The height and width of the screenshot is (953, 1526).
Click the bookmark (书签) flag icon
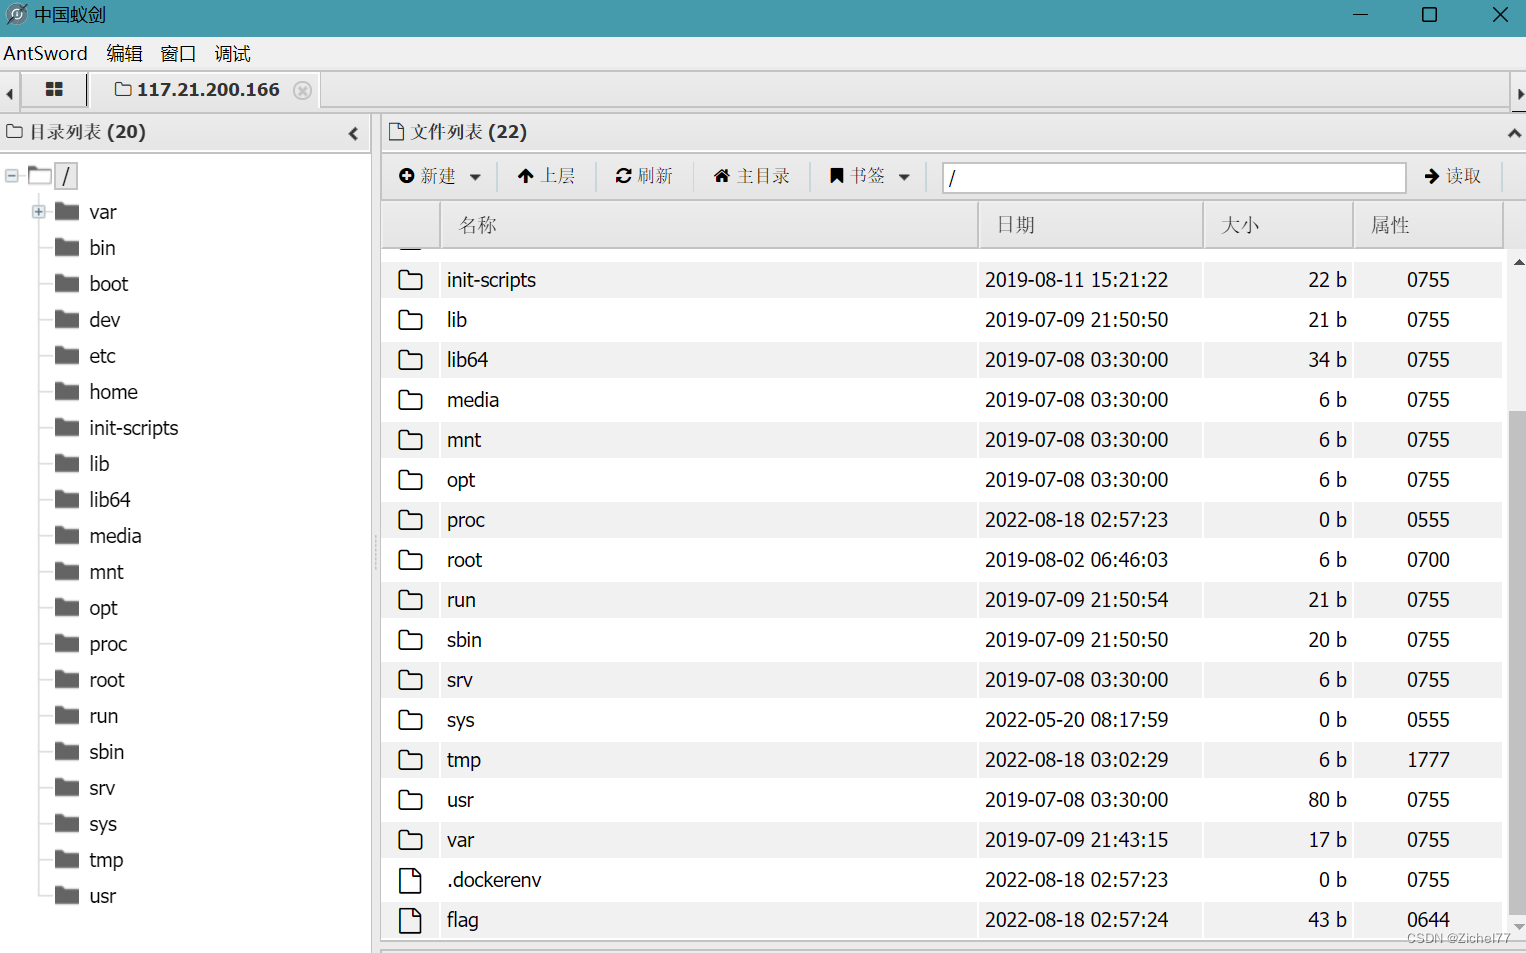coord(837,176)
